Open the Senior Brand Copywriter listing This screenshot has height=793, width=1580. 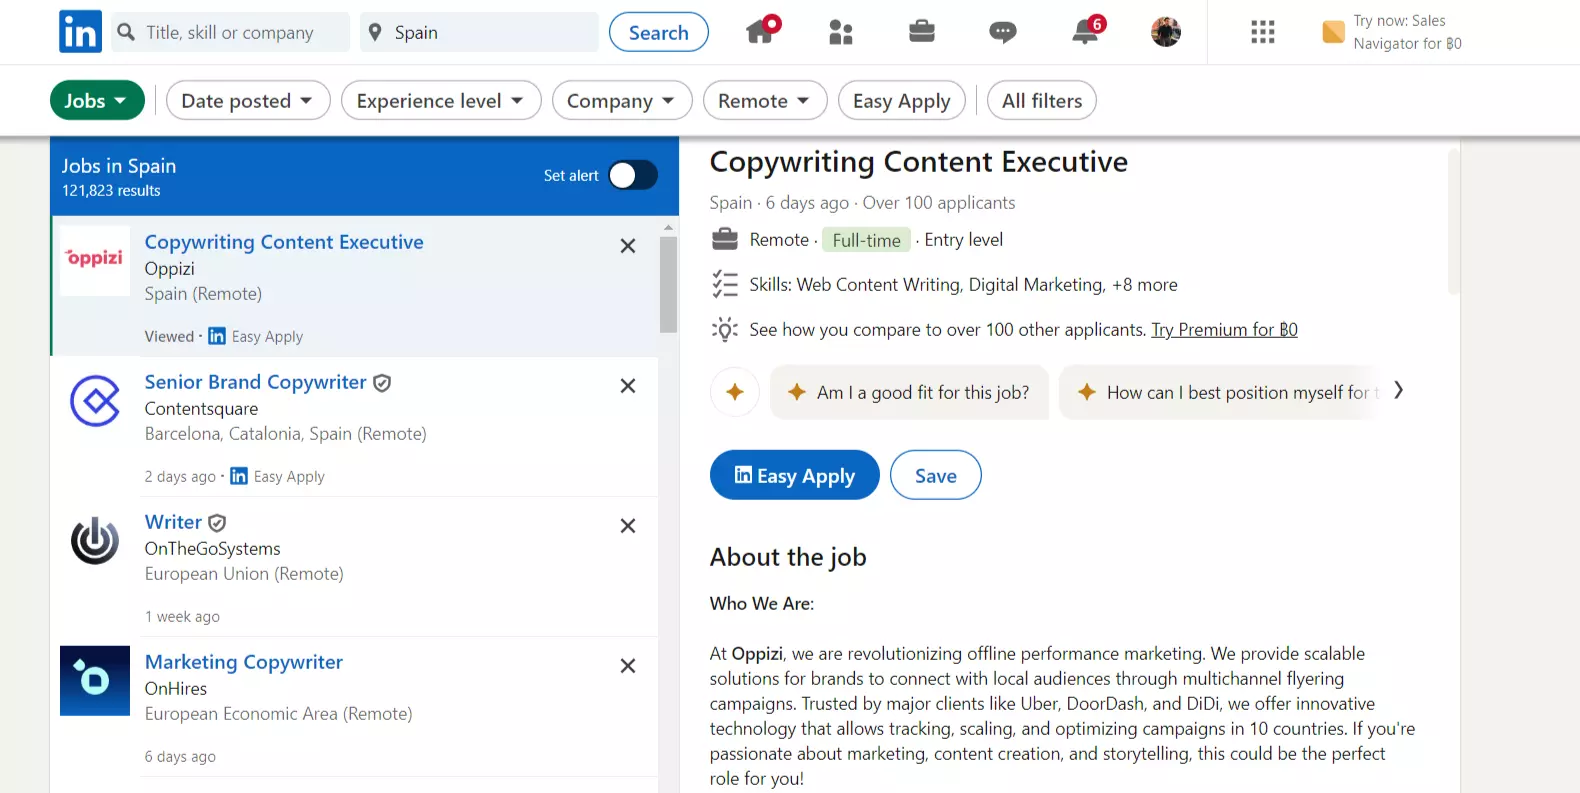256,382
